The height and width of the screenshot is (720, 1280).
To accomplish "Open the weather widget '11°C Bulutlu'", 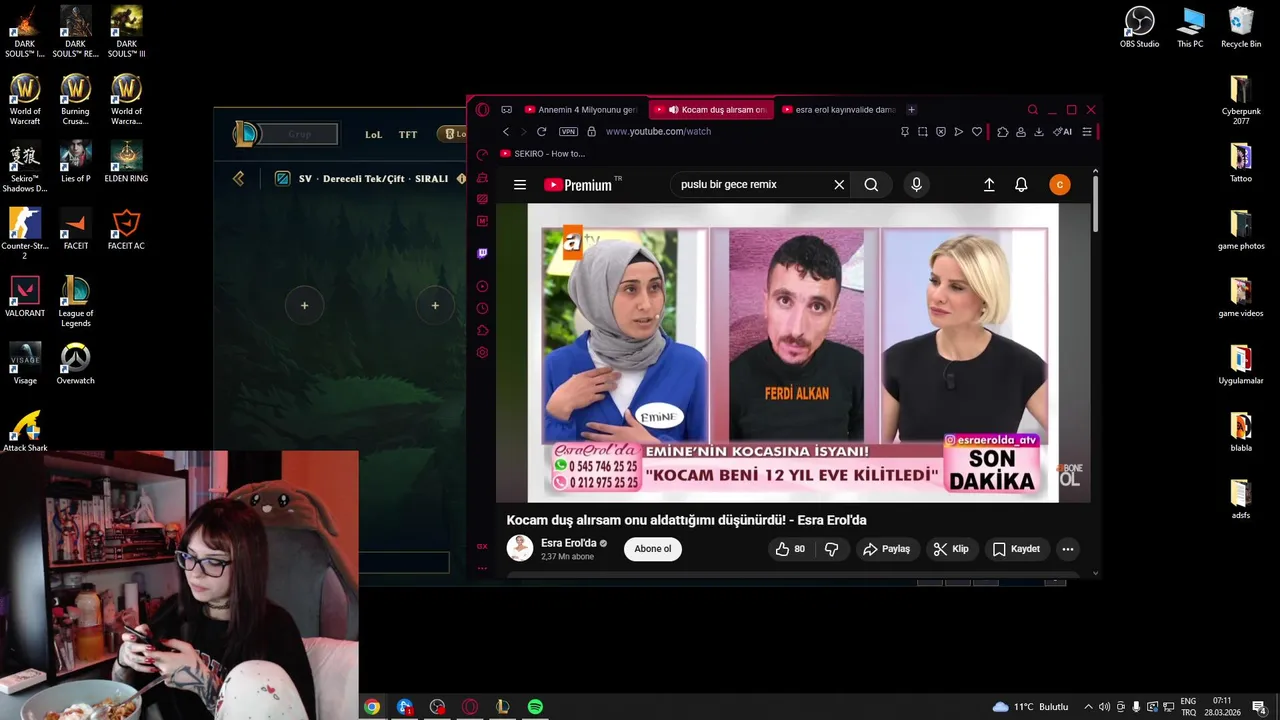I will click(x=1030, y=707).
